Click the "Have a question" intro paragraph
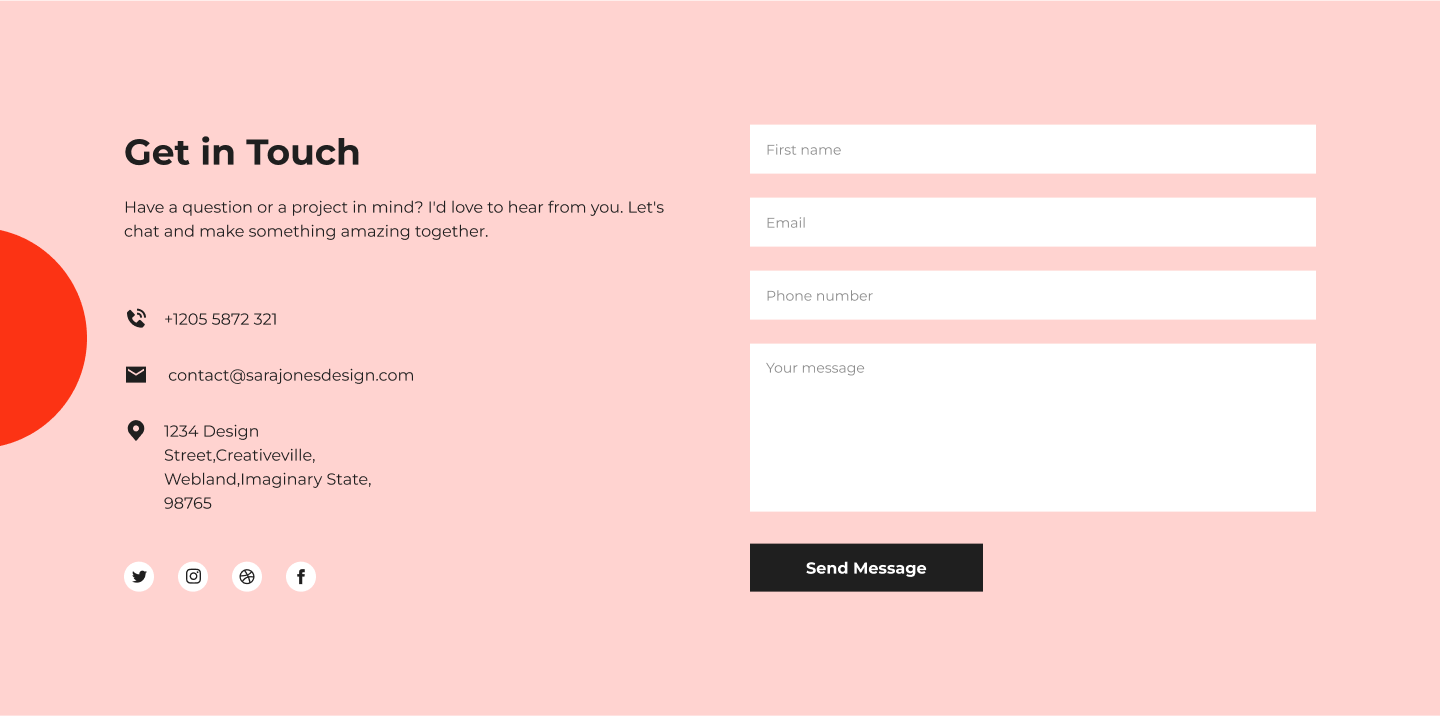This screenshot has width=1440, height=716. coord(394,220)
